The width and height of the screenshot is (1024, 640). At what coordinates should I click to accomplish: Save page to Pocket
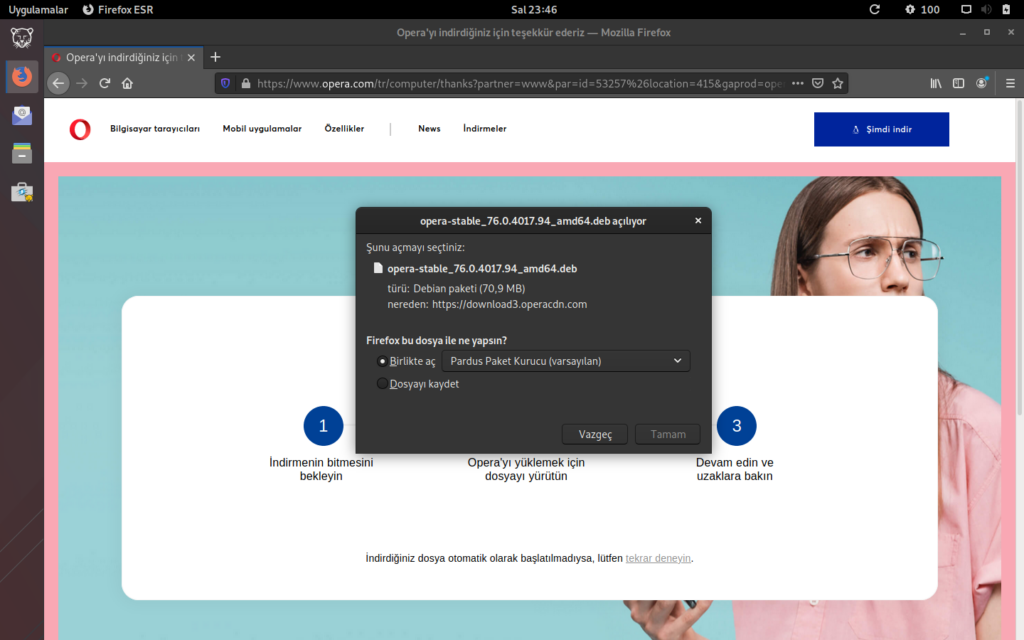click(x=818, y=84)
